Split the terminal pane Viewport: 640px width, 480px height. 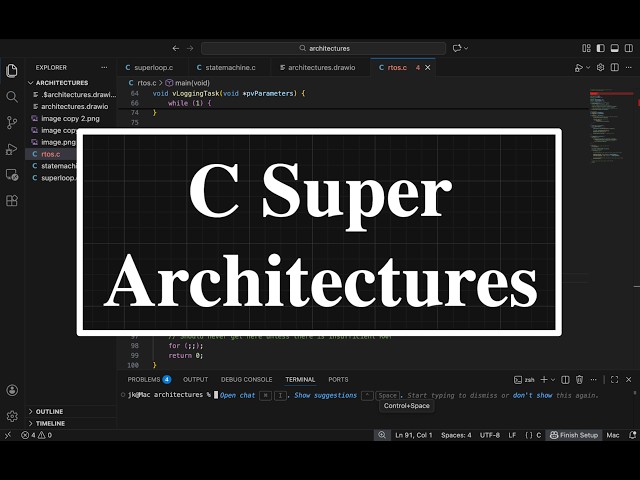click(565, 380)
